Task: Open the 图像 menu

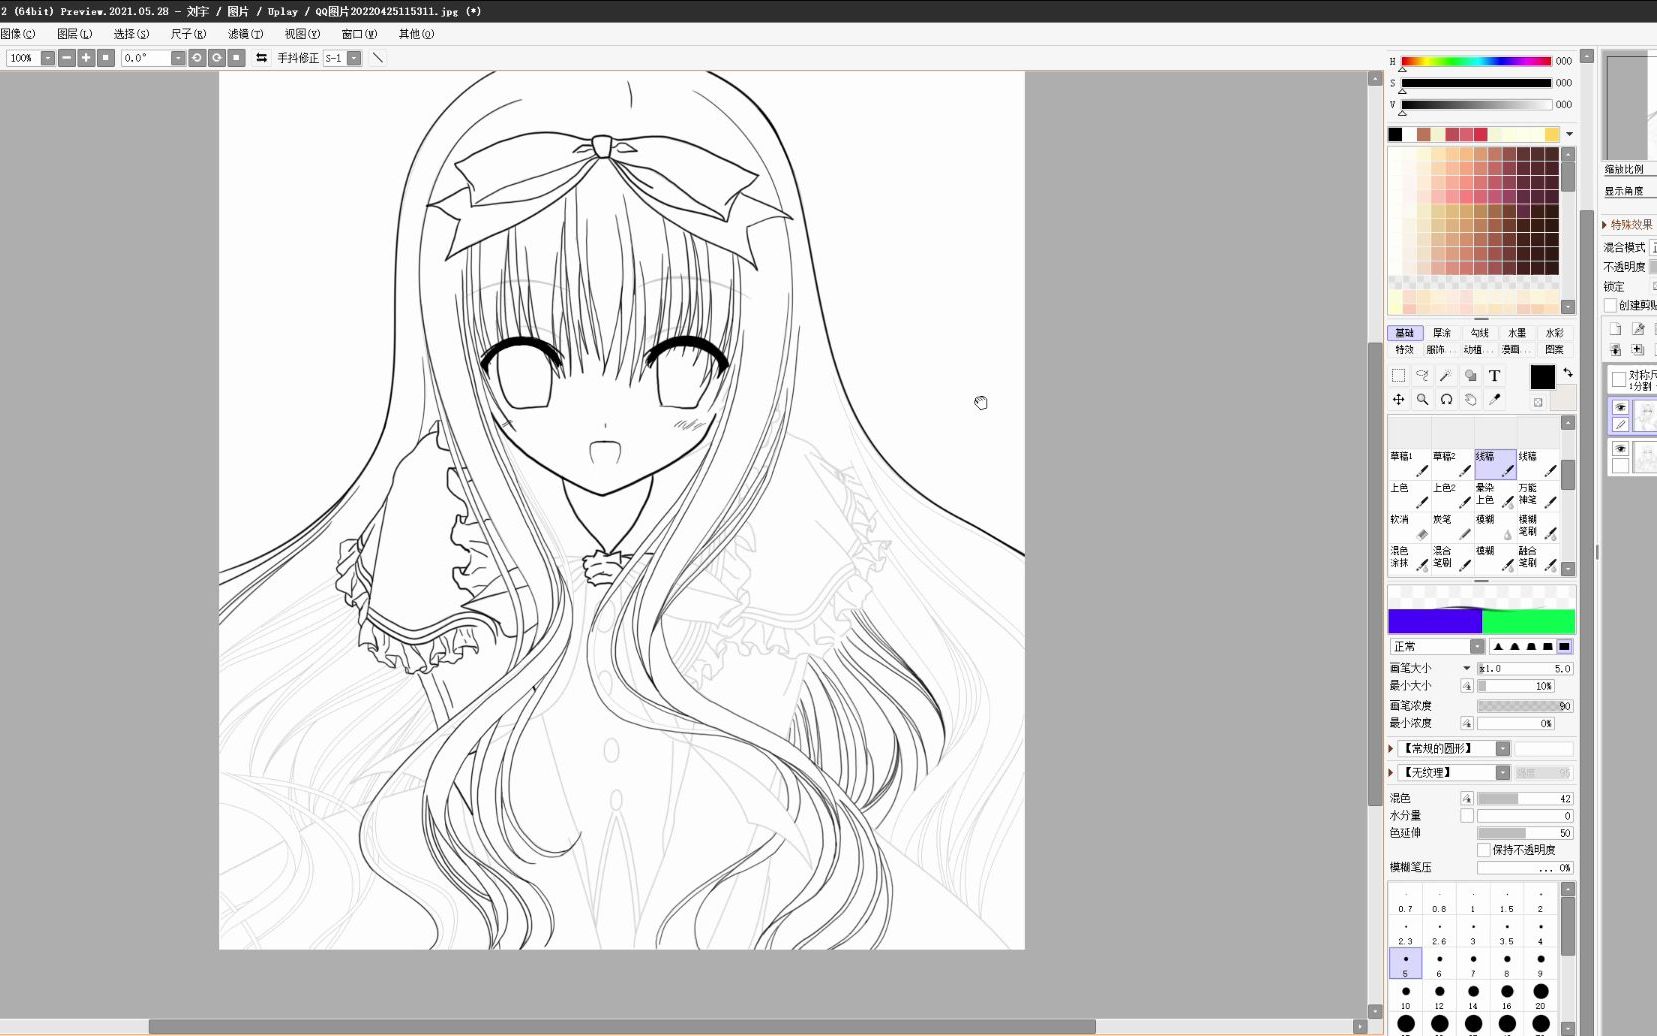Action: [18, 34]
